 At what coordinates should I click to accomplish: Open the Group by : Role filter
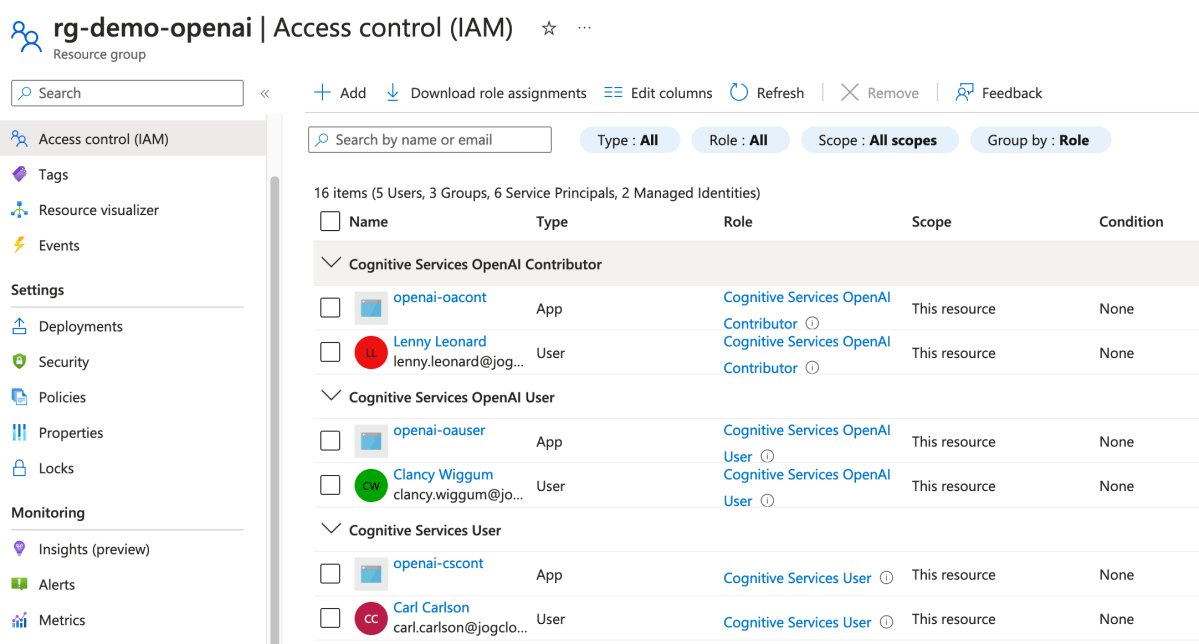pos(1039,140)
